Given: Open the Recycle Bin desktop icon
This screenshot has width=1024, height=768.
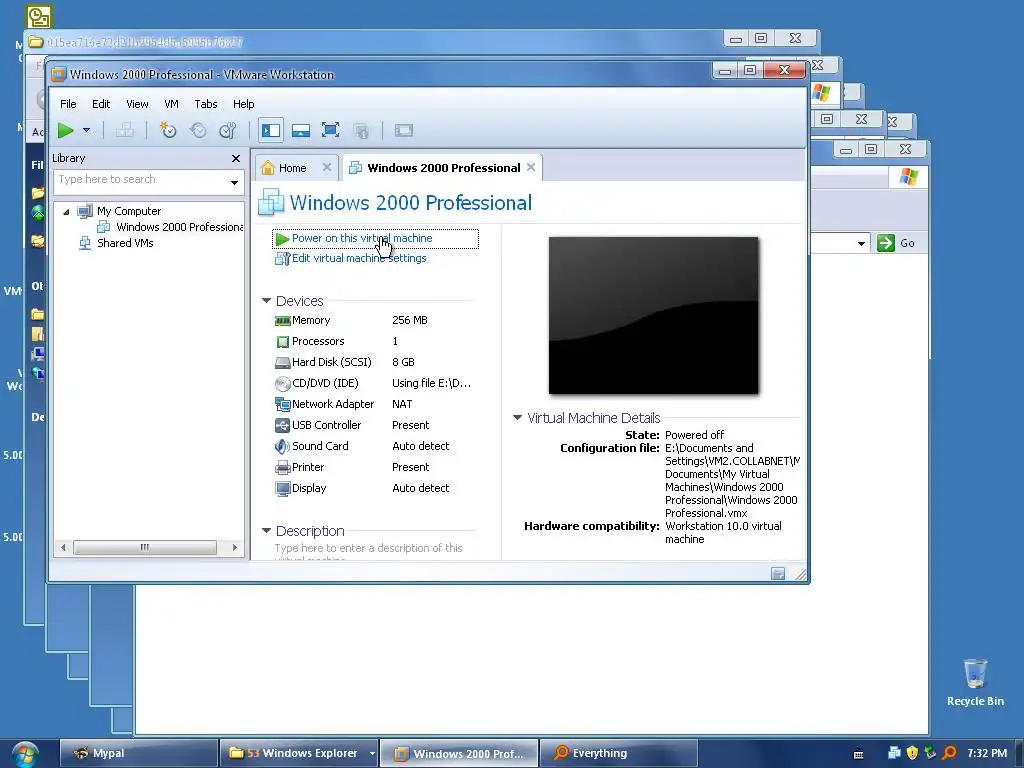Looking at the screenshot, I should point(975,682).
